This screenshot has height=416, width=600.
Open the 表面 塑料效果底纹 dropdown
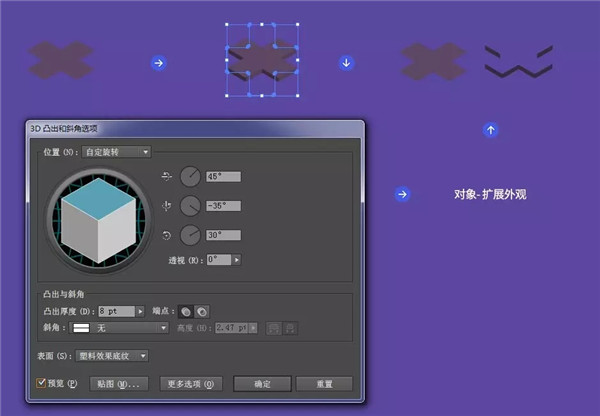[x=112, y=356]
